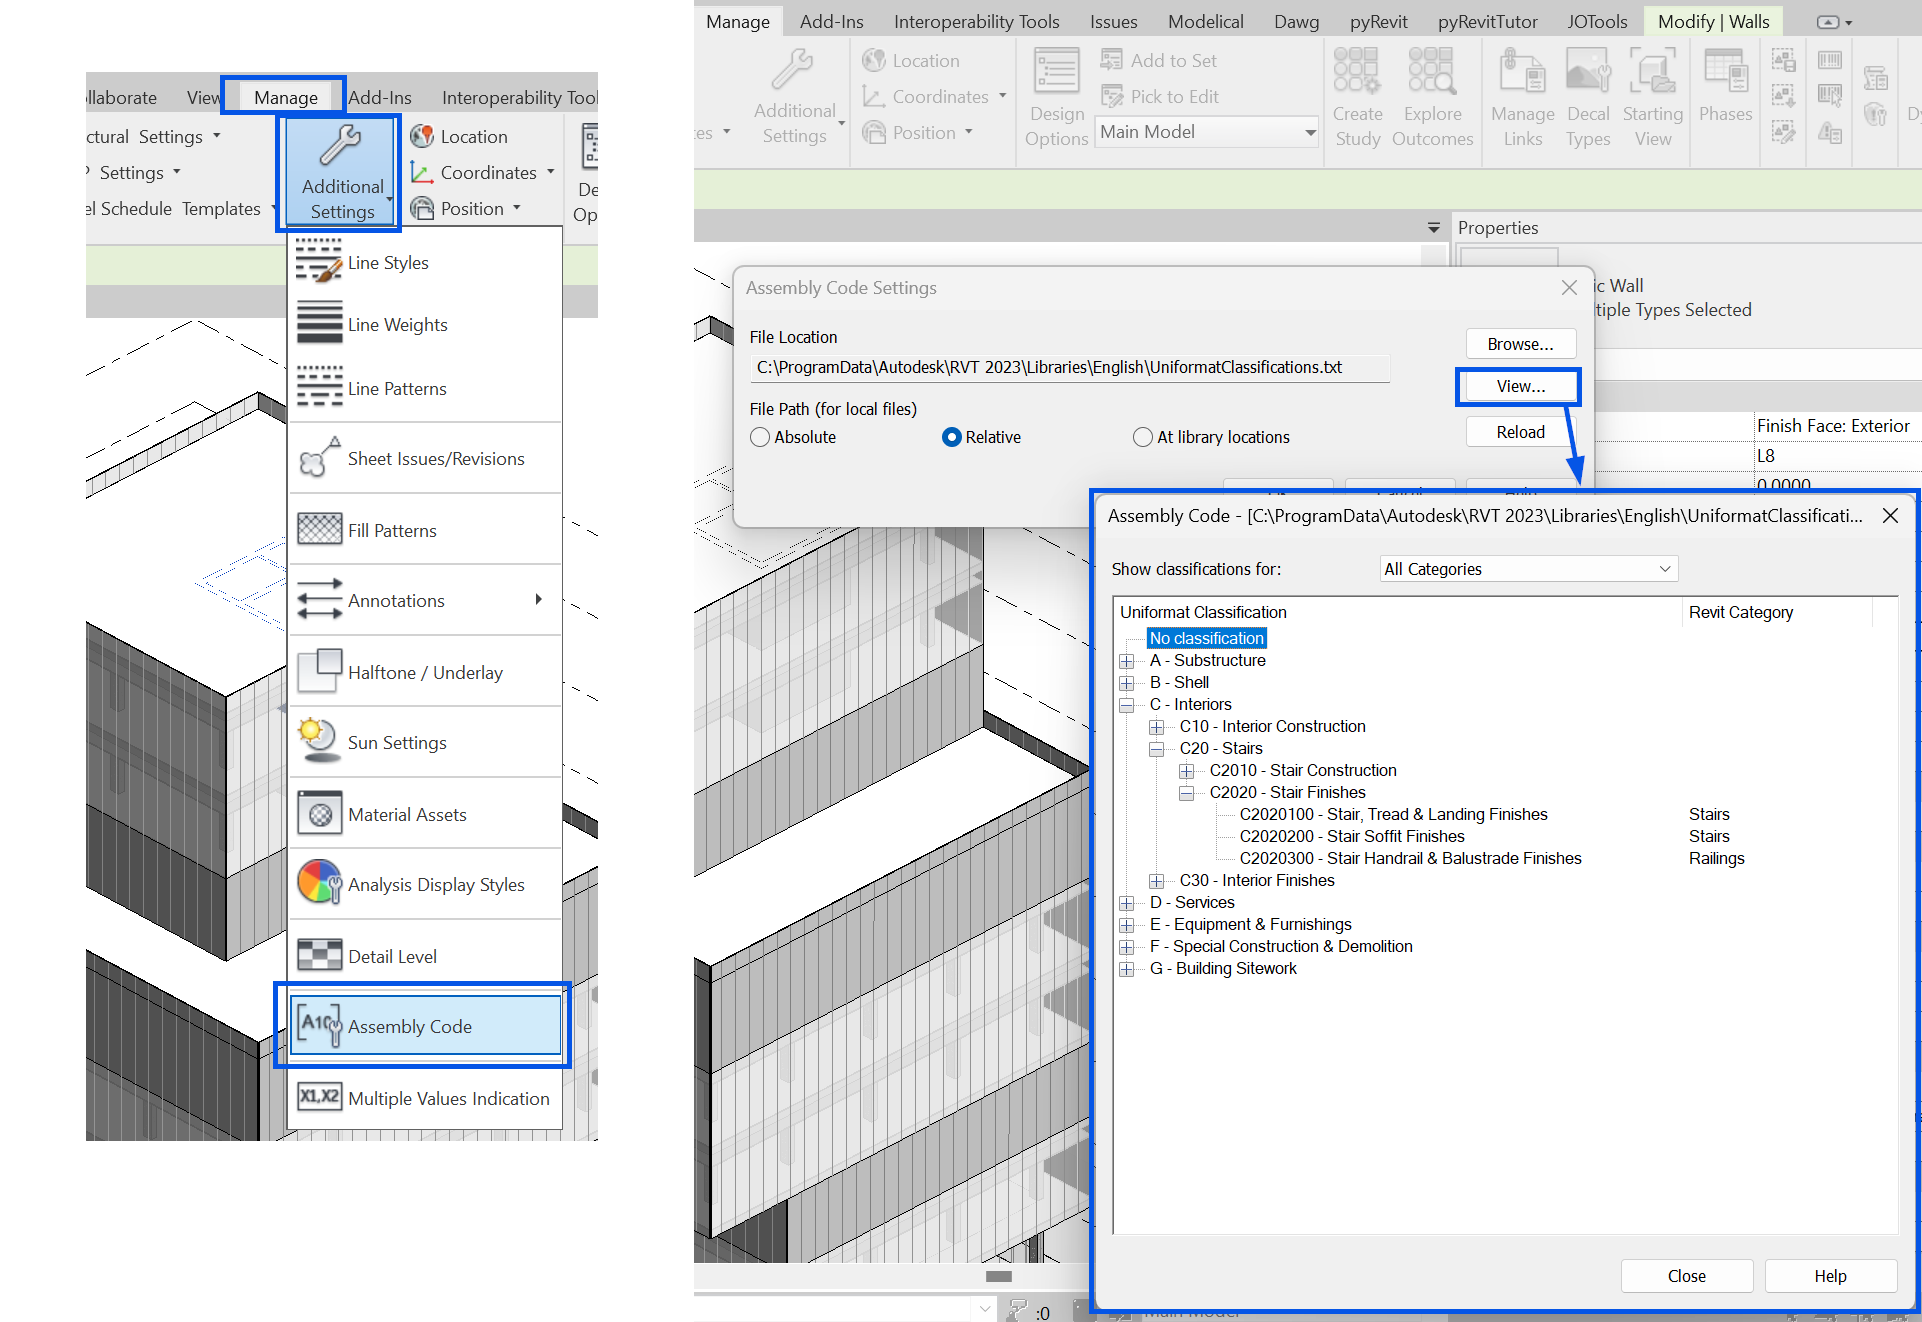1922x1322 pixels.
Task: Switch to Interoperability Tools tab in right ribbon
Action: [x=977, y=21]
